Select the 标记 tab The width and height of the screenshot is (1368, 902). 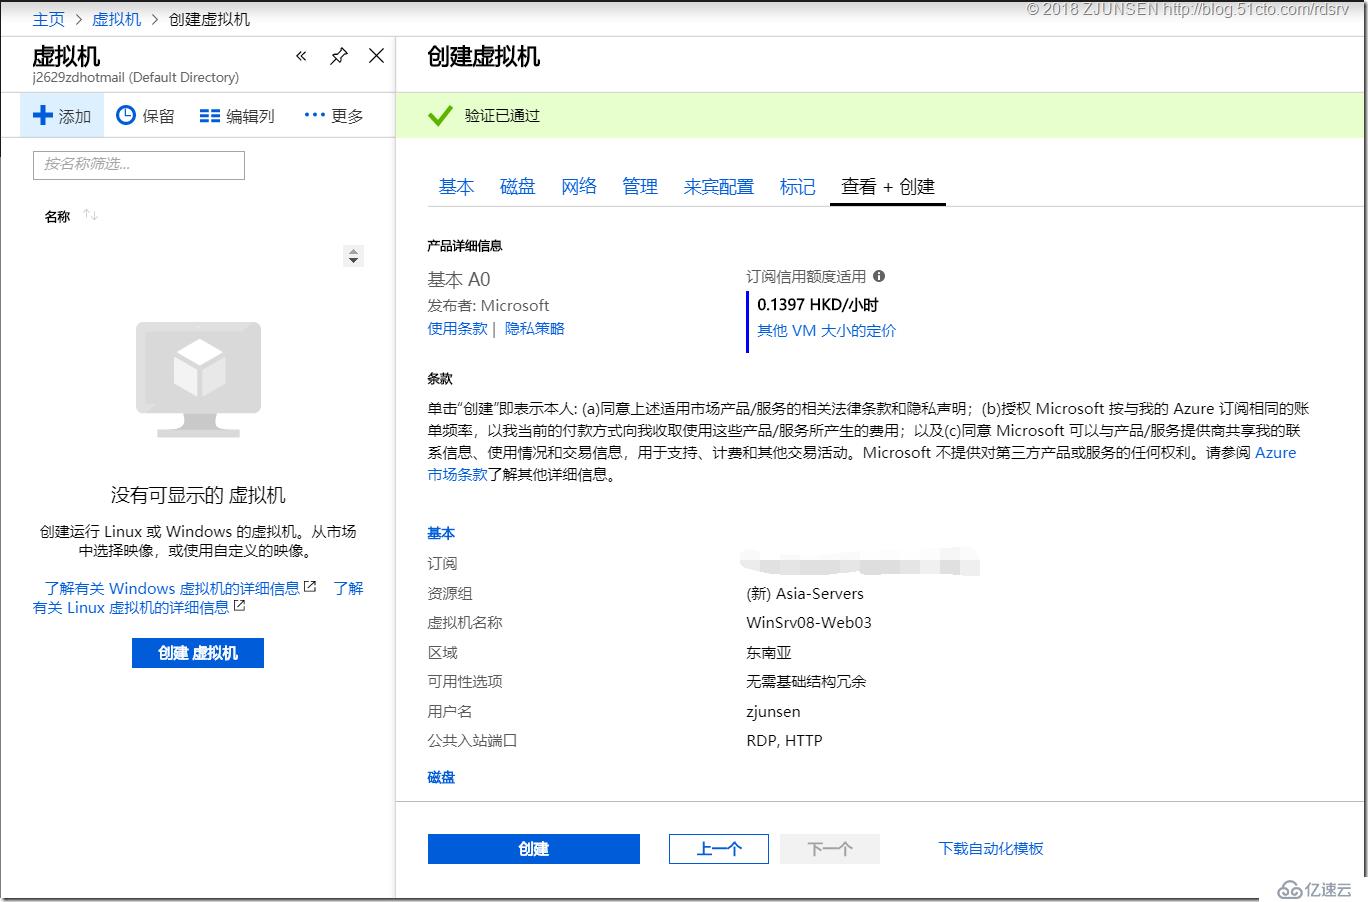[x=798, y=187]
